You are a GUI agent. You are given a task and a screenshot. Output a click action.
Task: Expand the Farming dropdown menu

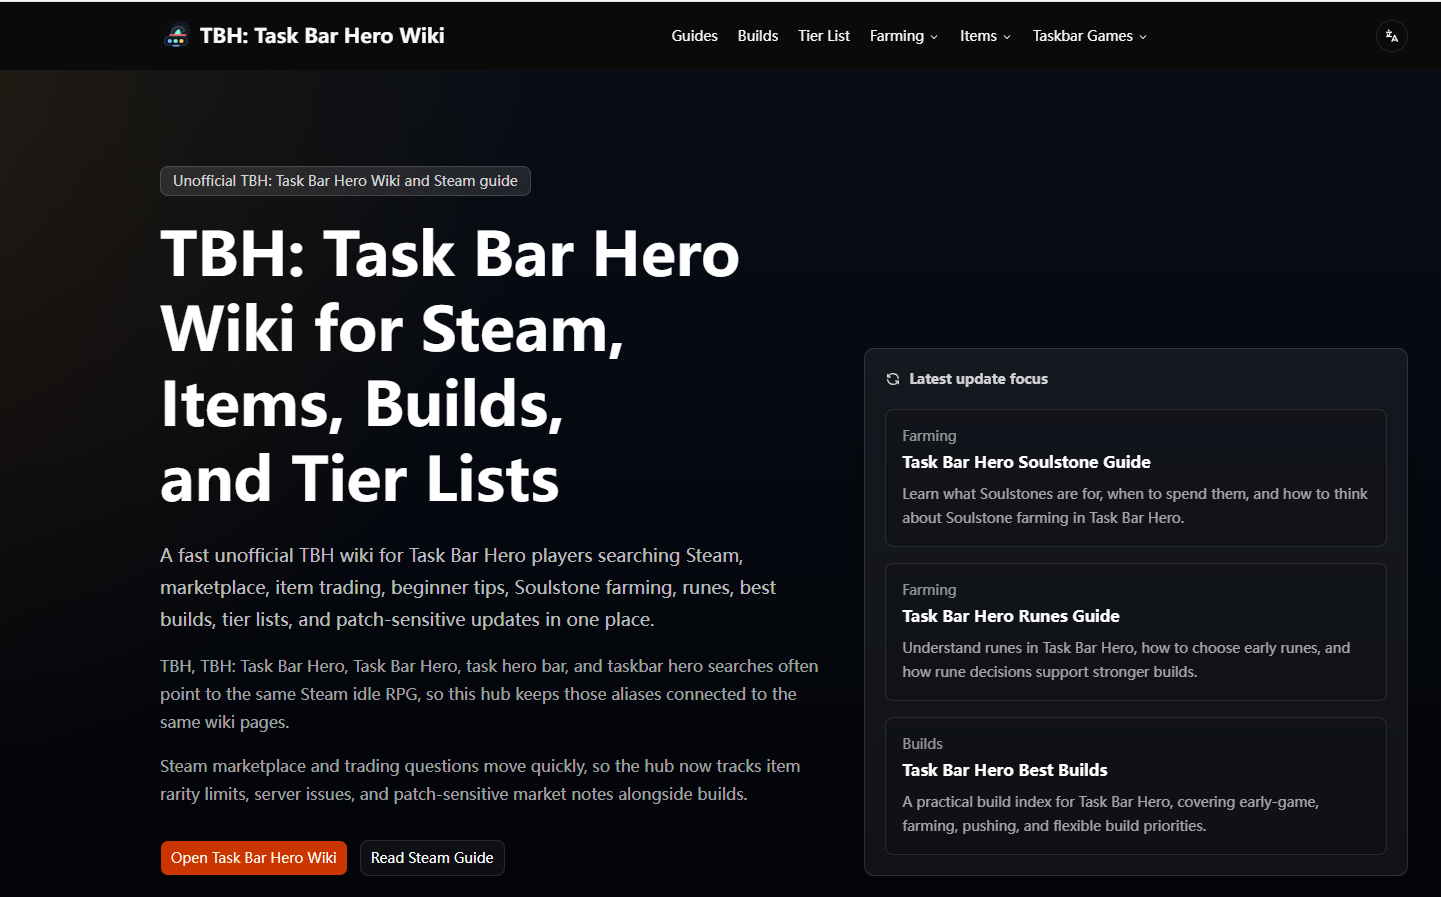904,36
